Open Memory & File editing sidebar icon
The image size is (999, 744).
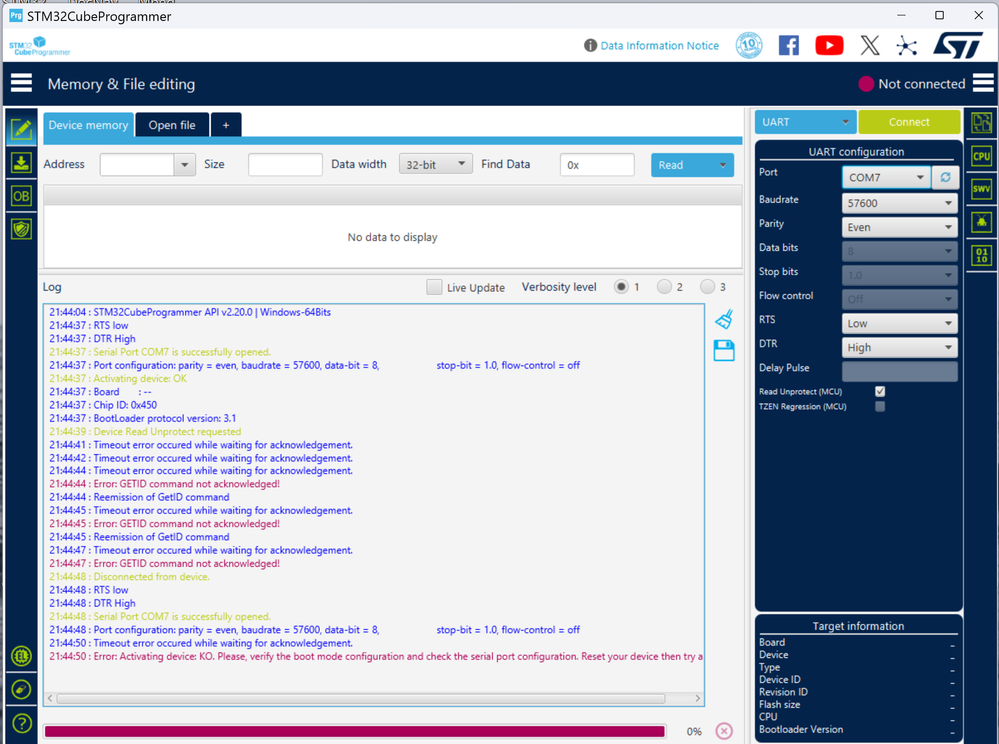(21, 130)
